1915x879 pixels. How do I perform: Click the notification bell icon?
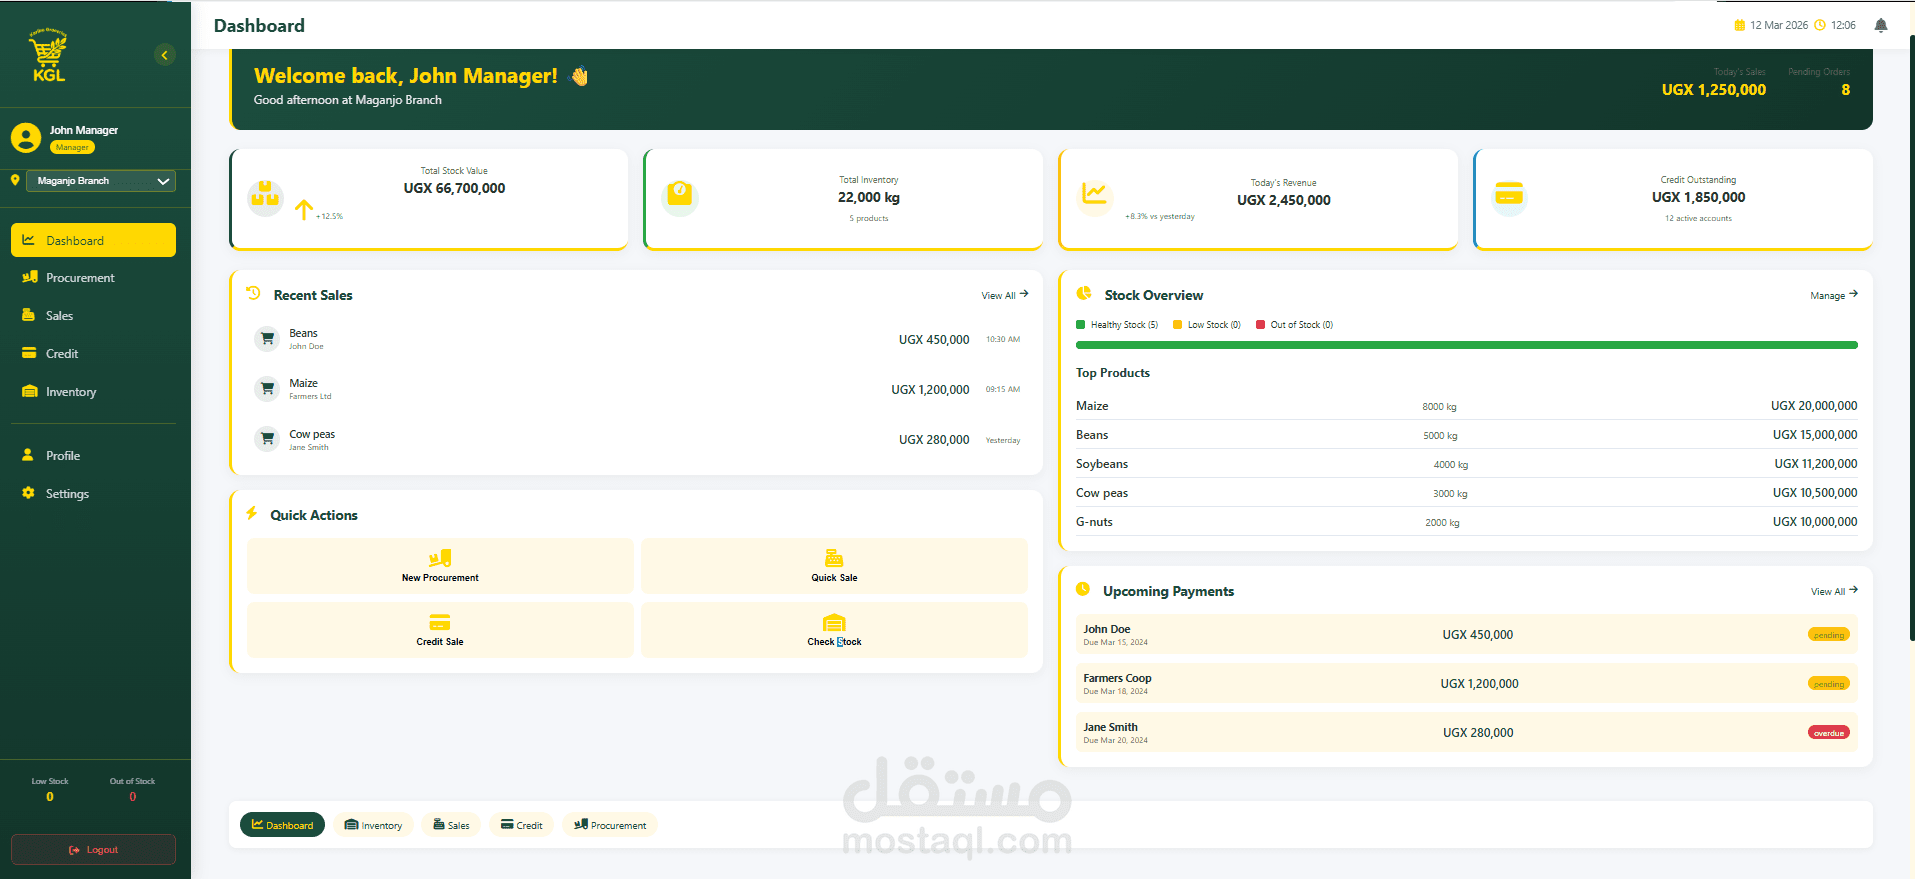[1881, 25]
